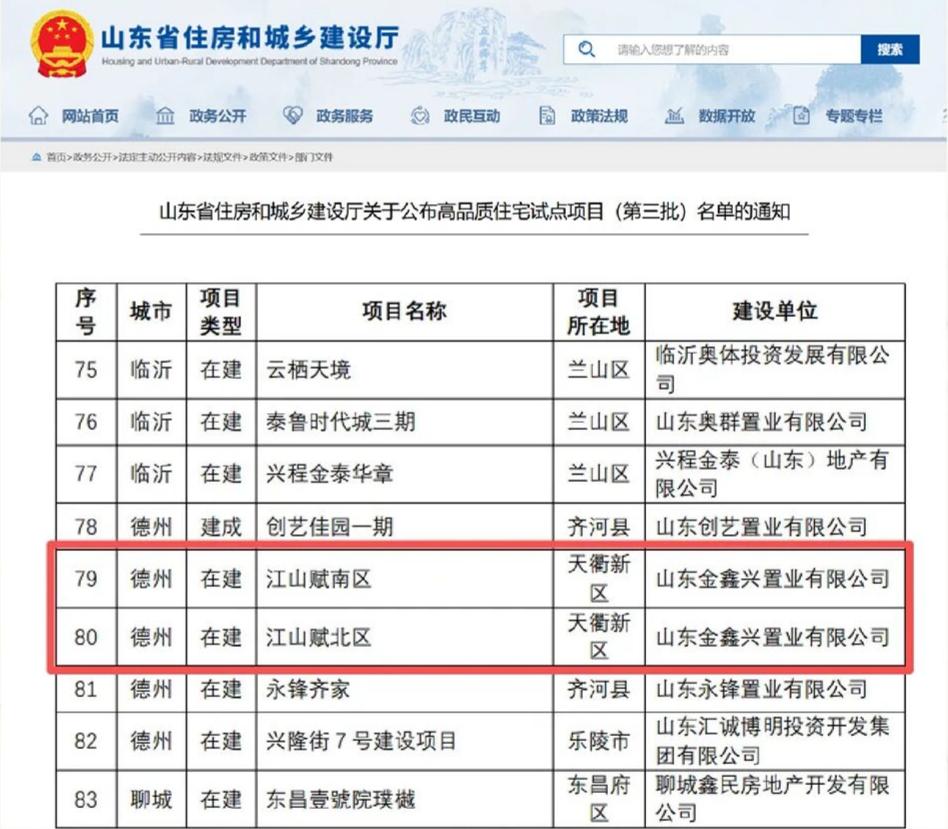Viewport: 948px width, 829px height.
Task: Select 政民互动 in the navigation bar
Action: point(472,115)
